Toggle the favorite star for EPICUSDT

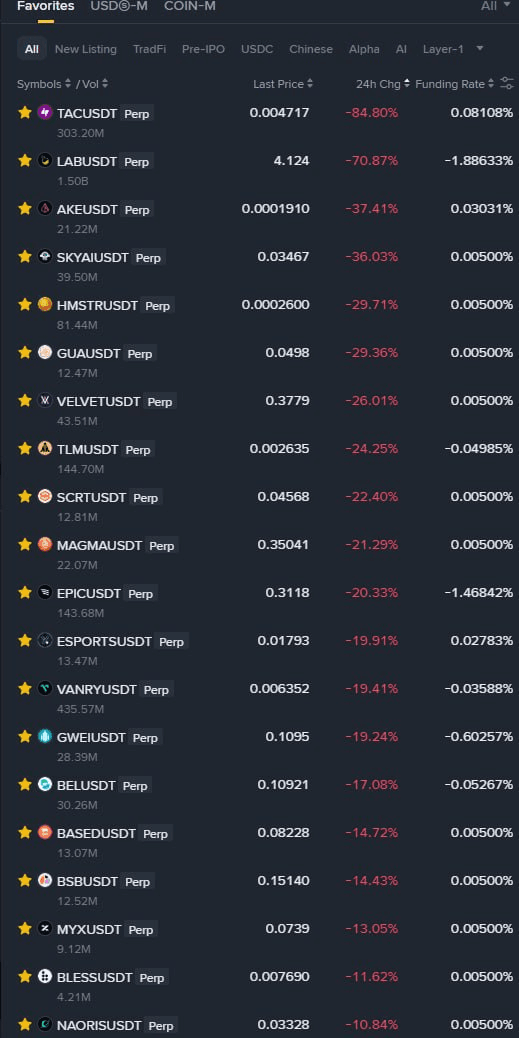(25, 592)
